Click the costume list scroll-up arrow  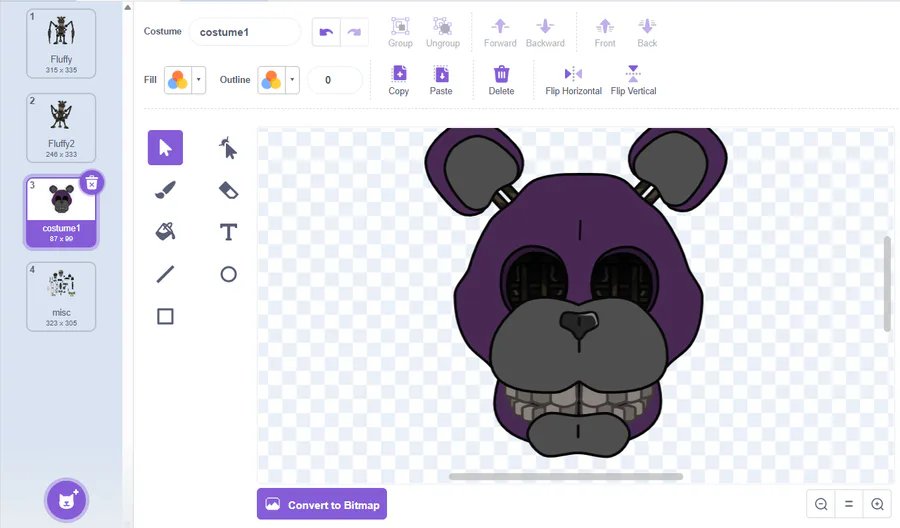click(x=127, y=7)
